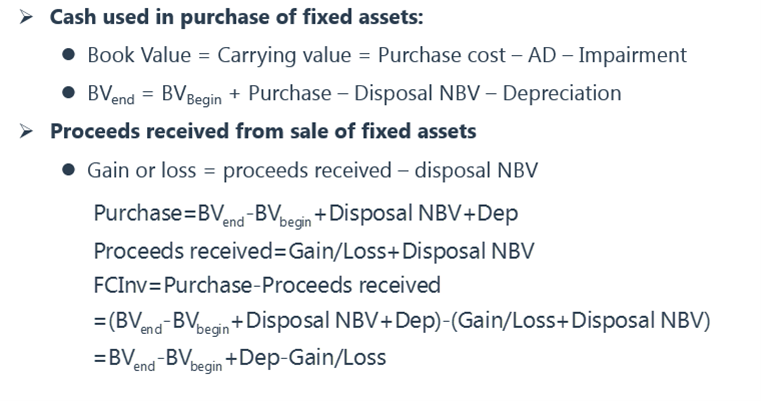Click the final line ending Dep-Gain/Loss
Screen dimensions: 761x401
click(240, 359)
